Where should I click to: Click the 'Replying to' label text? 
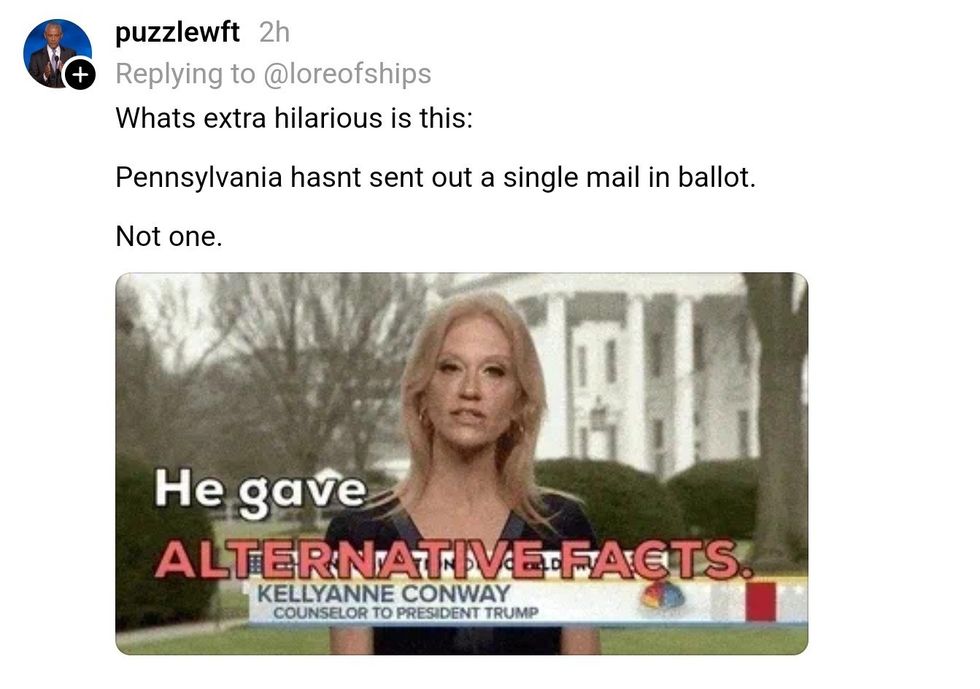[x=186, y=74]
